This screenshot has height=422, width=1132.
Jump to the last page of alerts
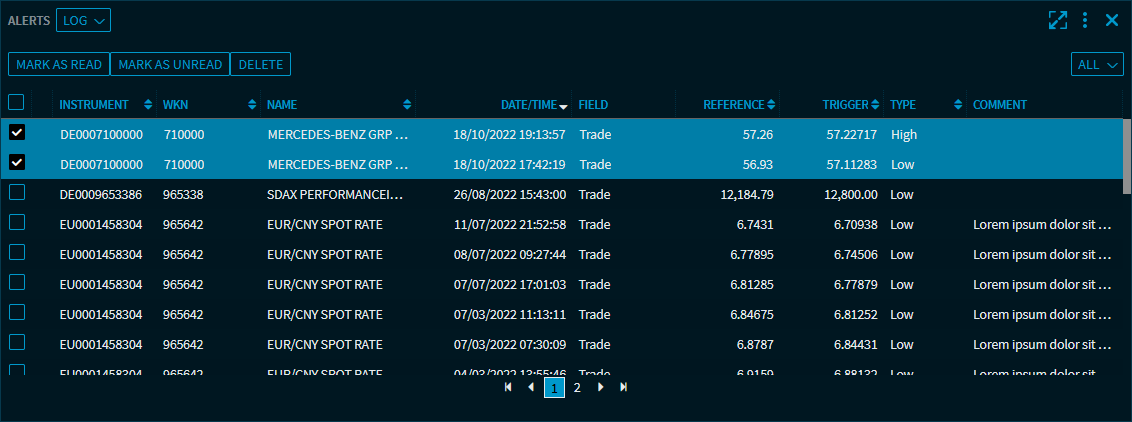[624, 387]
